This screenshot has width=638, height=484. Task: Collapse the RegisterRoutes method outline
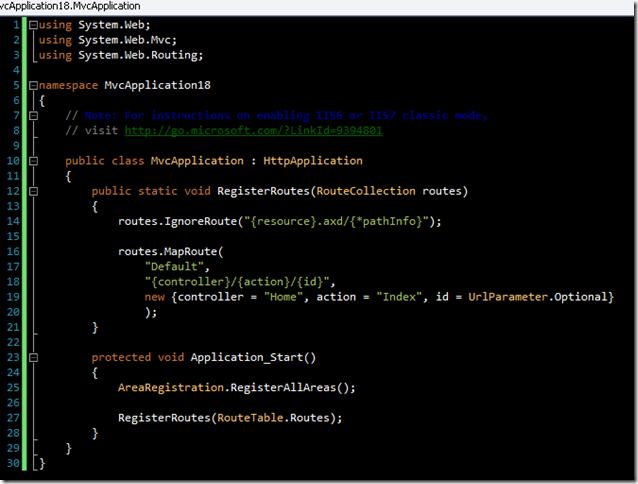tap(33, 191)
